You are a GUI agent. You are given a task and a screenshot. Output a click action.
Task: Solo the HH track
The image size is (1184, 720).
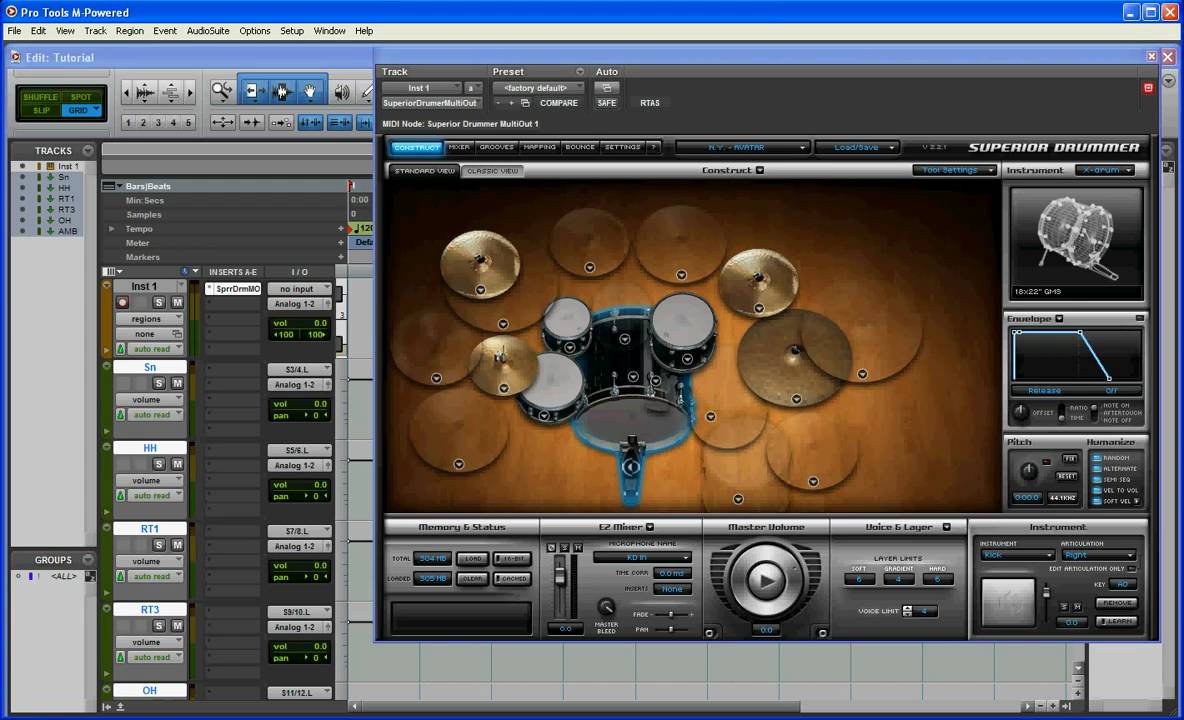pyautogui.click(x=159, y=464)
